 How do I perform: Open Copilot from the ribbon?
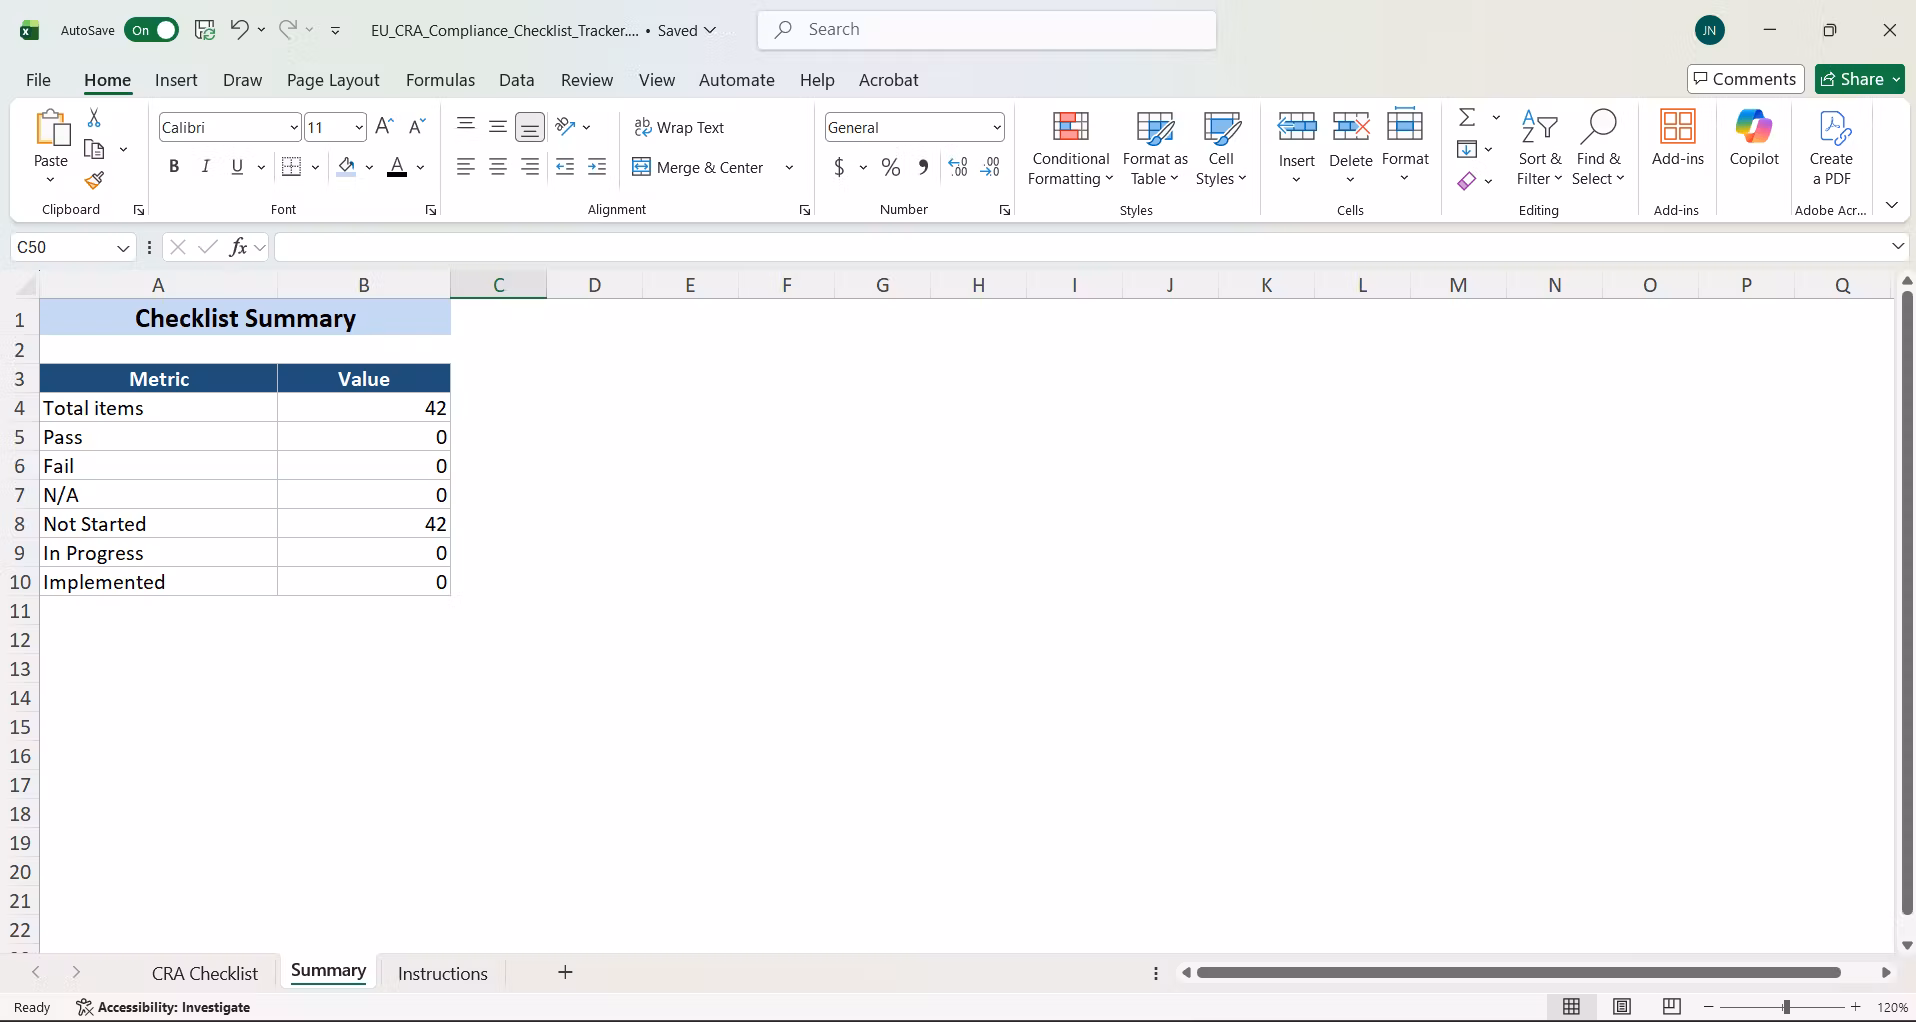click(x=1754, y=139)
